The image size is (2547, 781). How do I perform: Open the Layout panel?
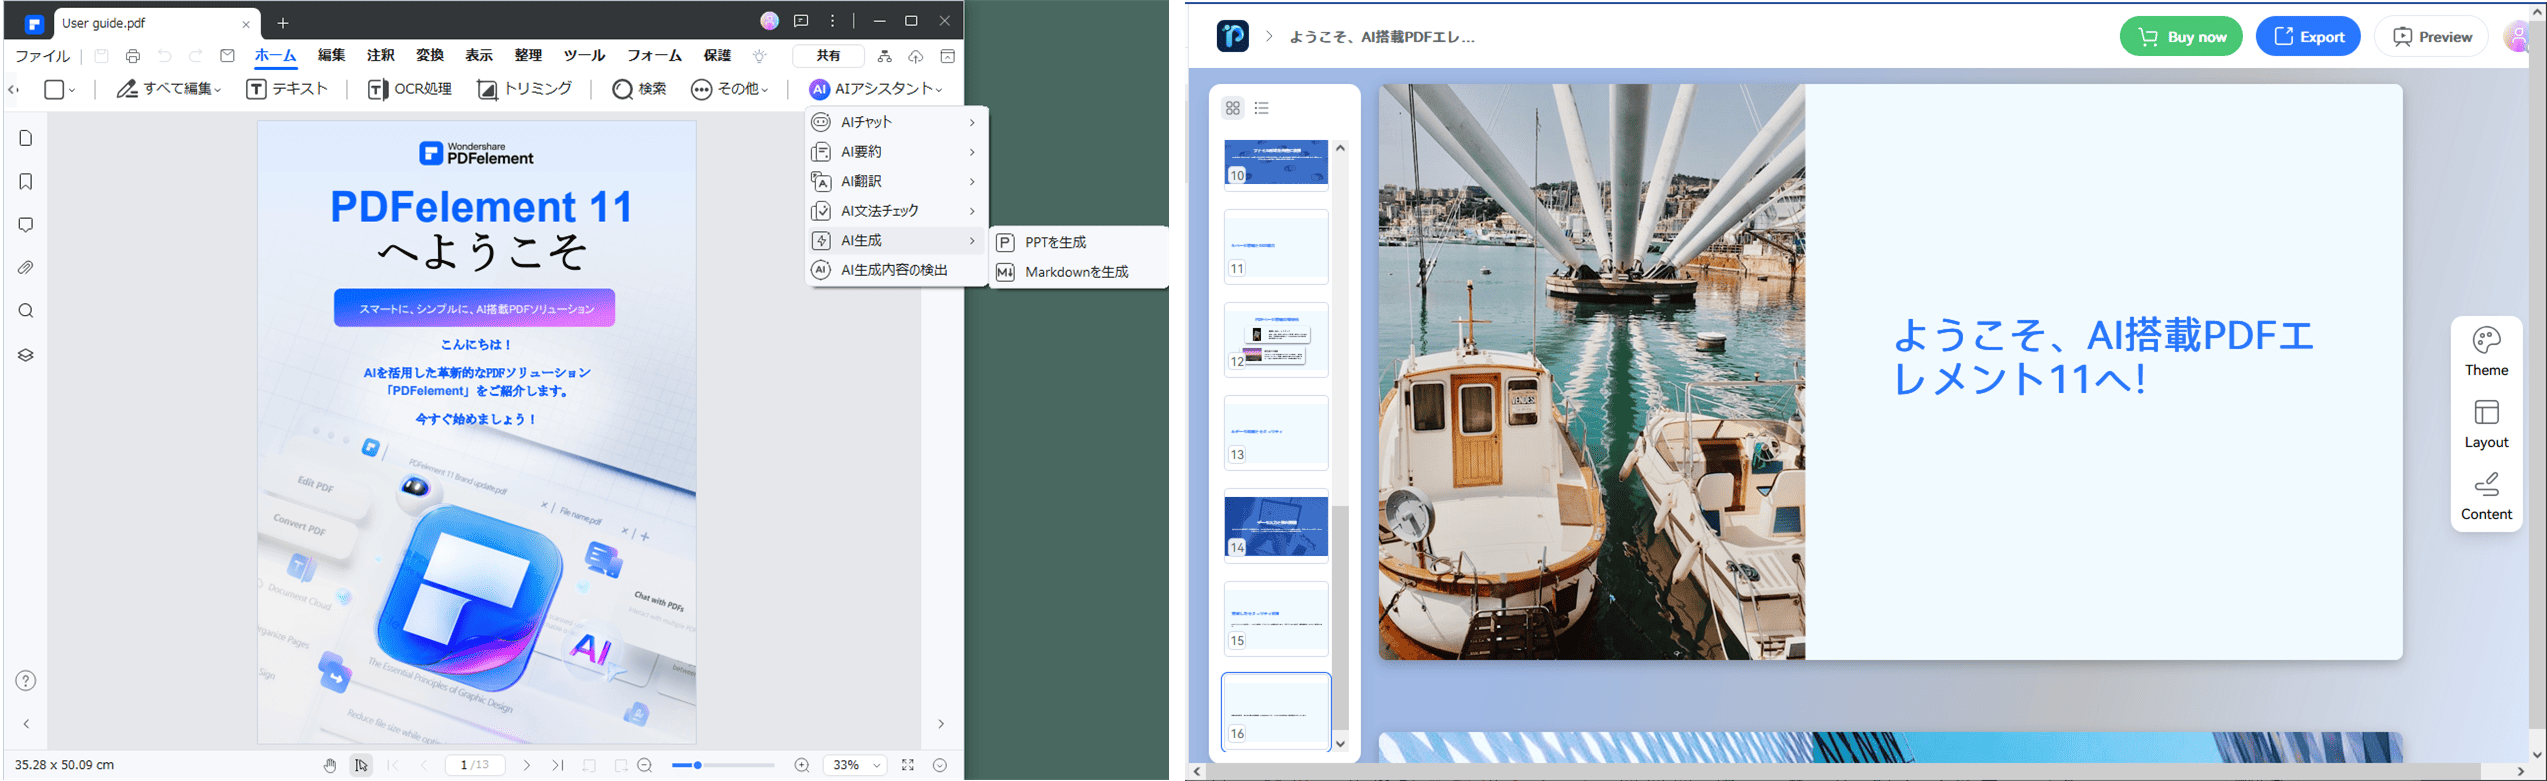pos(2486,424)
